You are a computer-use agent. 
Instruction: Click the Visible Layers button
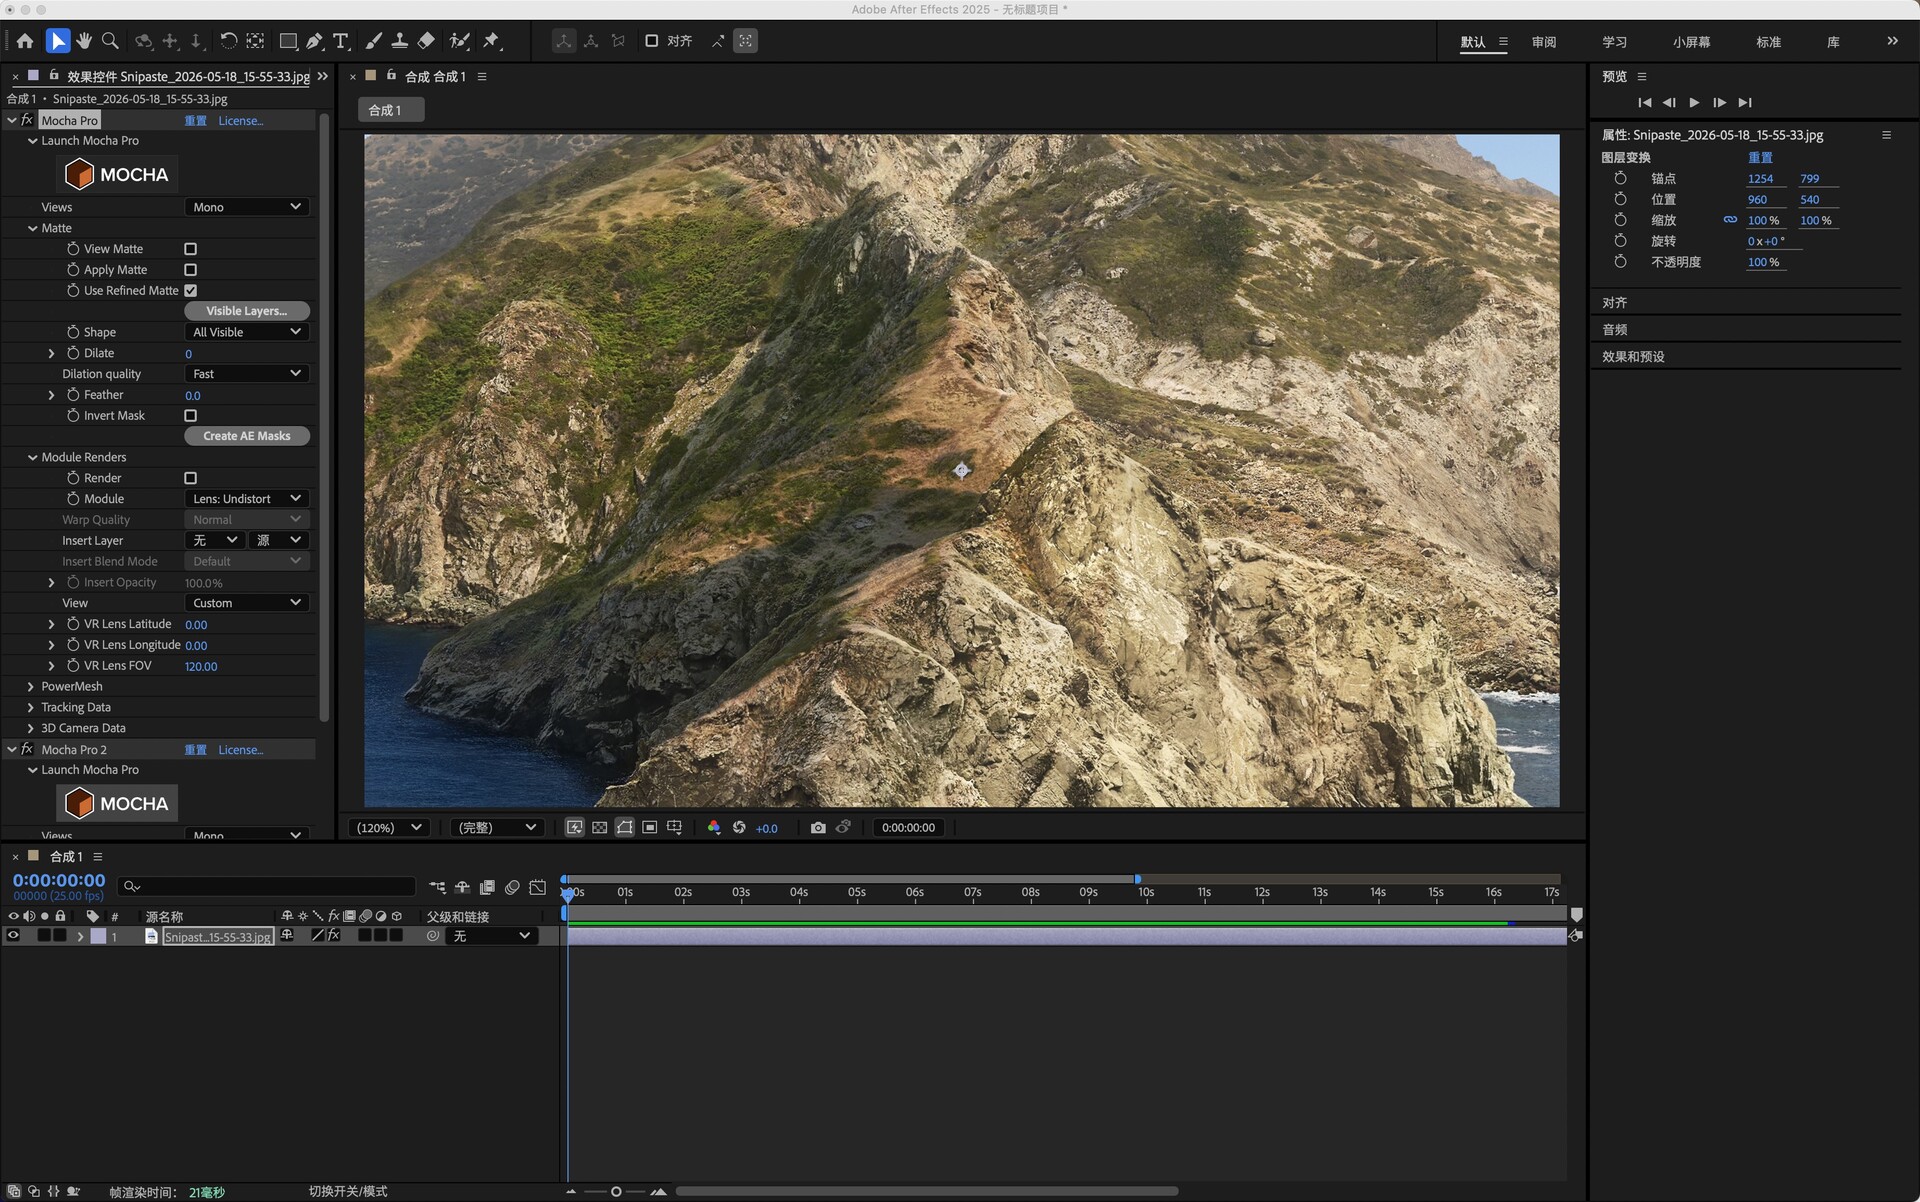(x=247, y=311)
